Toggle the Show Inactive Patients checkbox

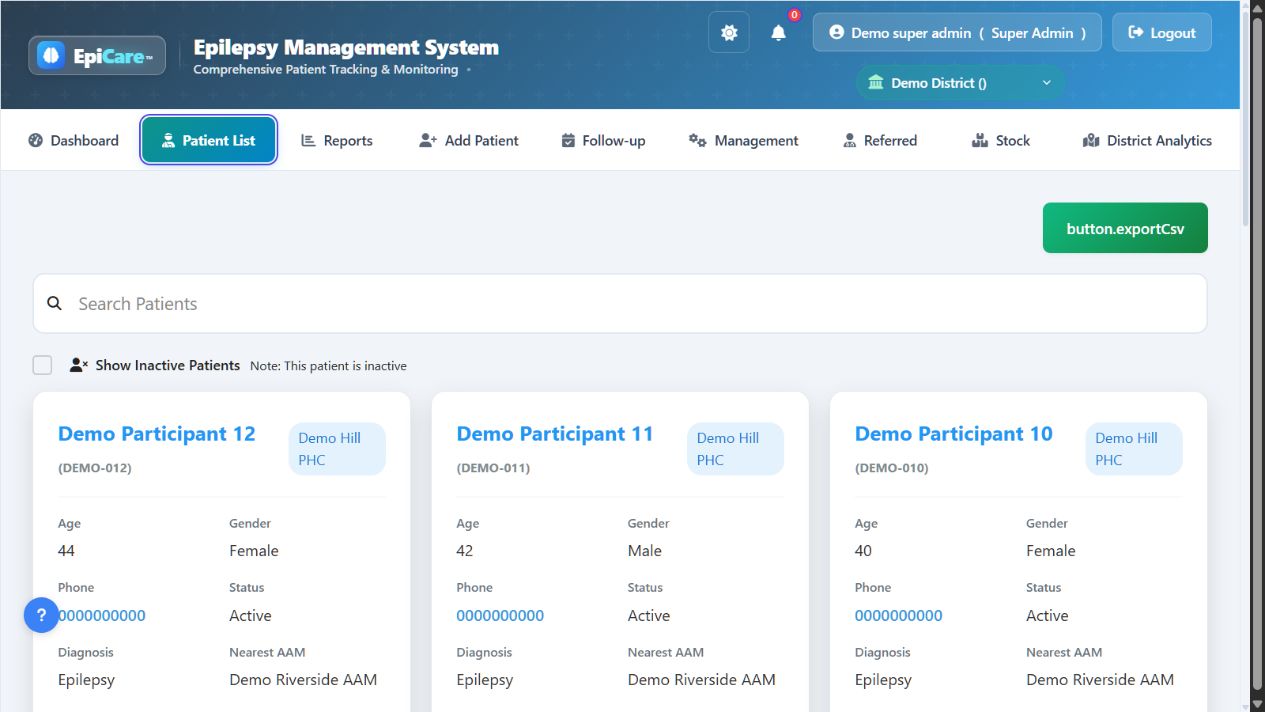42,365
